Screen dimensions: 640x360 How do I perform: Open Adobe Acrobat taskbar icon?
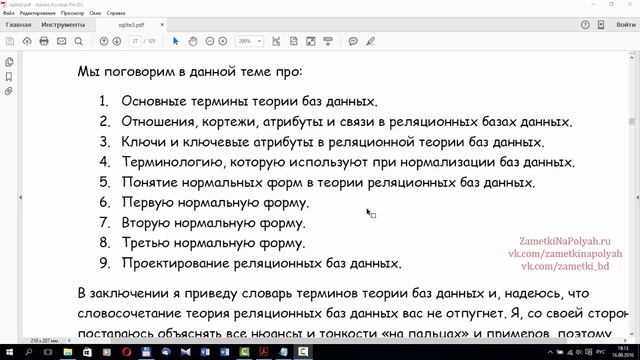[x=264, y=352]
